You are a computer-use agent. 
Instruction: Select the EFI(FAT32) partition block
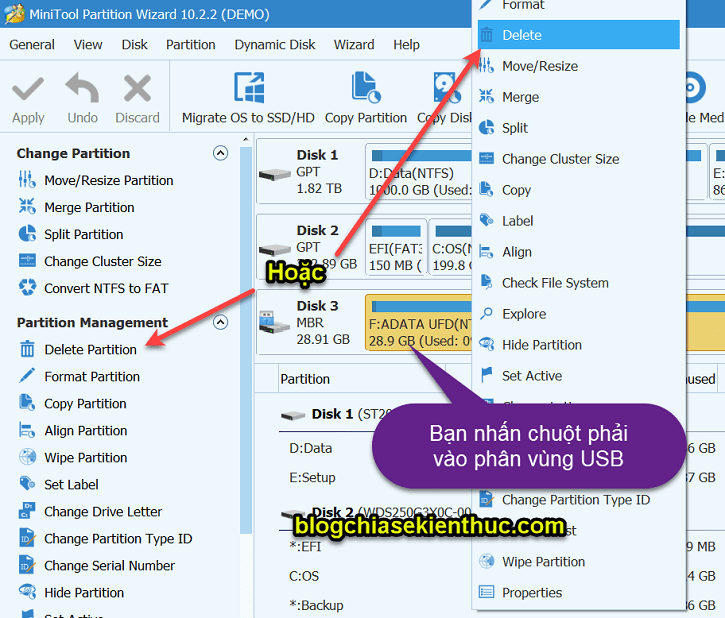(x=395, y=248)
